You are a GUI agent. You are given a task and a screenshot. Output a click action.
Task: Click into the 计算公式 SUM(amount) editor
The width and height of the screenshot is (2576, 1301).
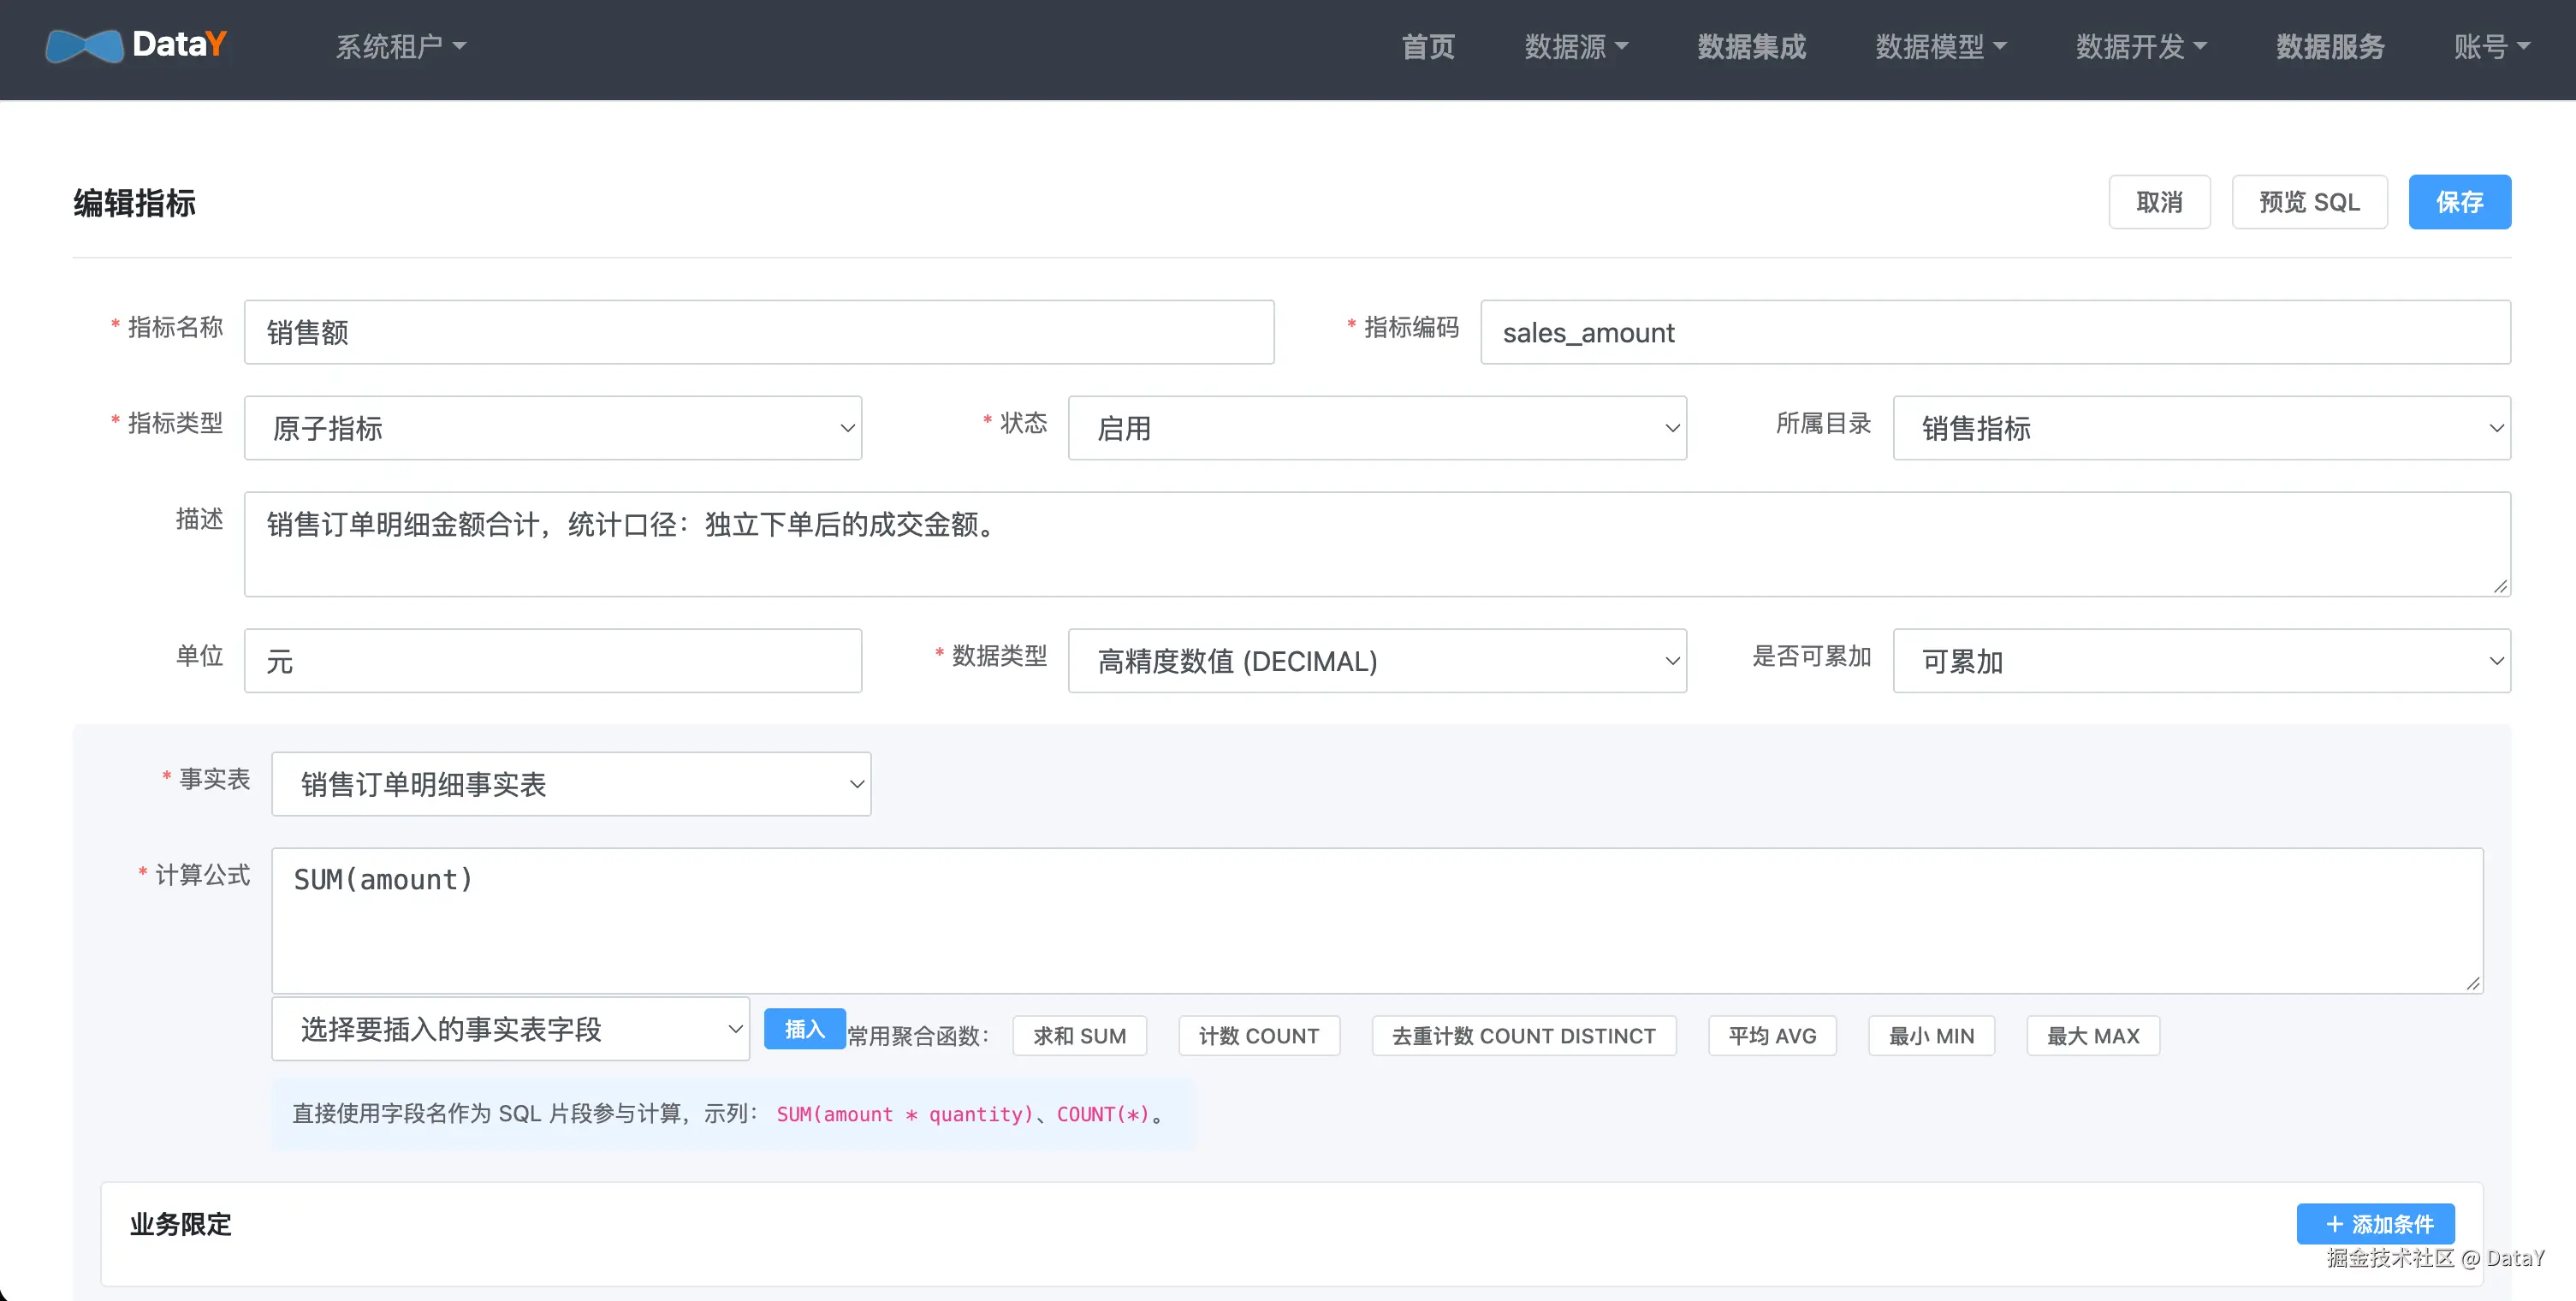coord(1377,920)
